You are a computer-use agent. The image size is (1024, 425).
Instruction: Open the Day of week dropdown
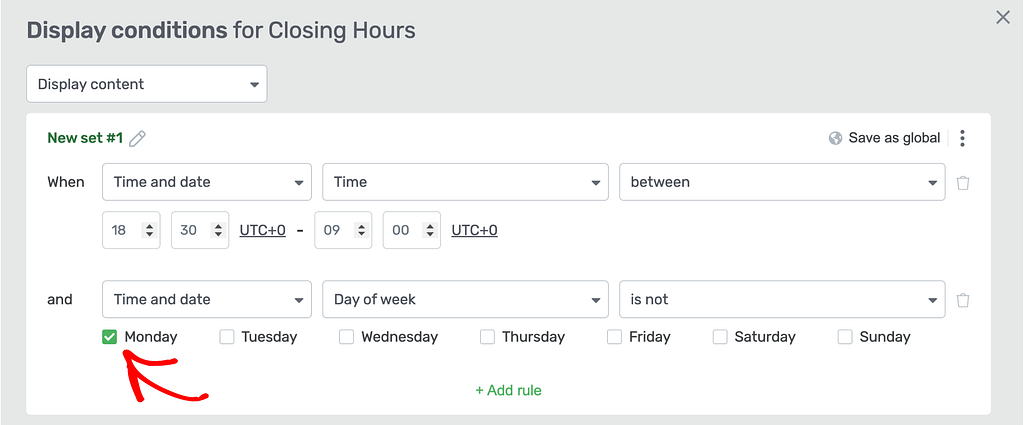[x=466, y=300]
